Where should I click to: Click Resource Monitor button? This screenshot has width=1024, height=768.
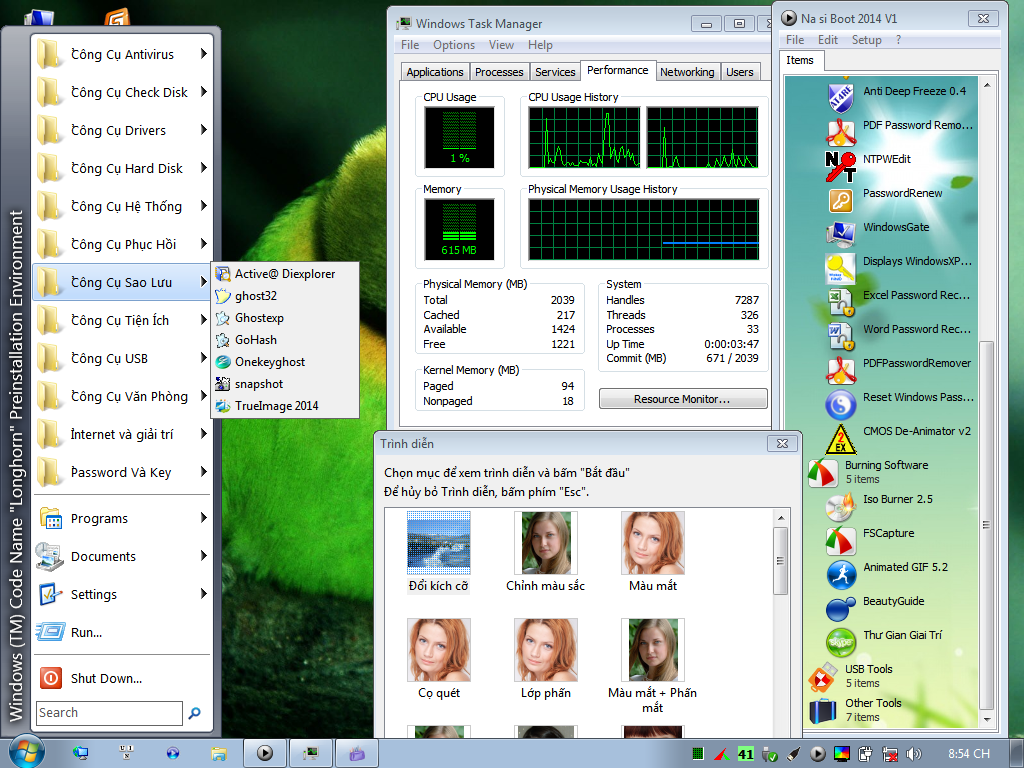pos(682,399)
